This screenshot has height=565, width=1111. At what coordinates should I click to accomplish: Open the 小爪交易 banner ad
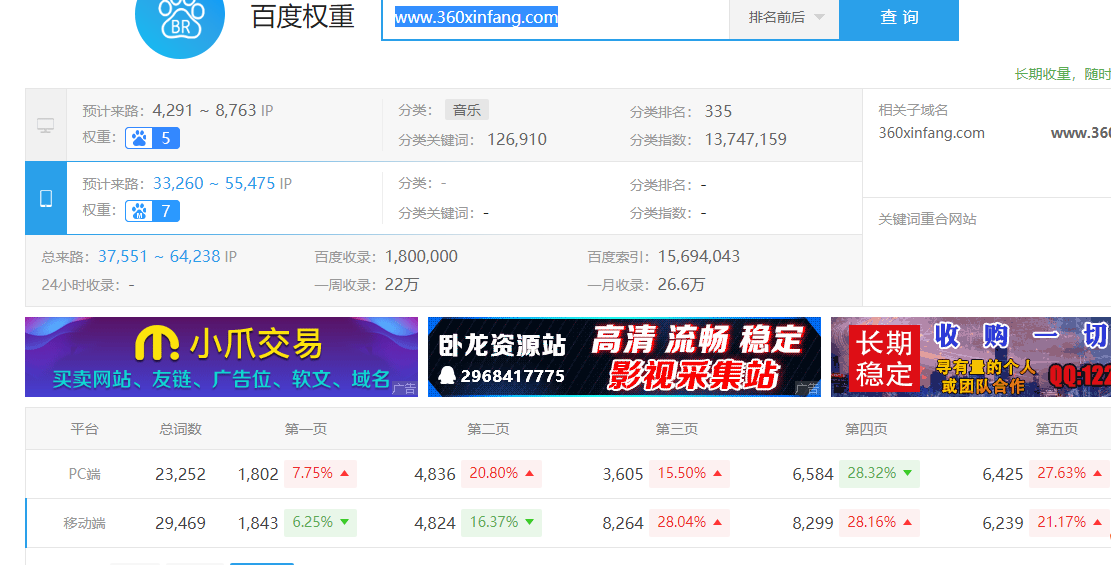(222, 357)
